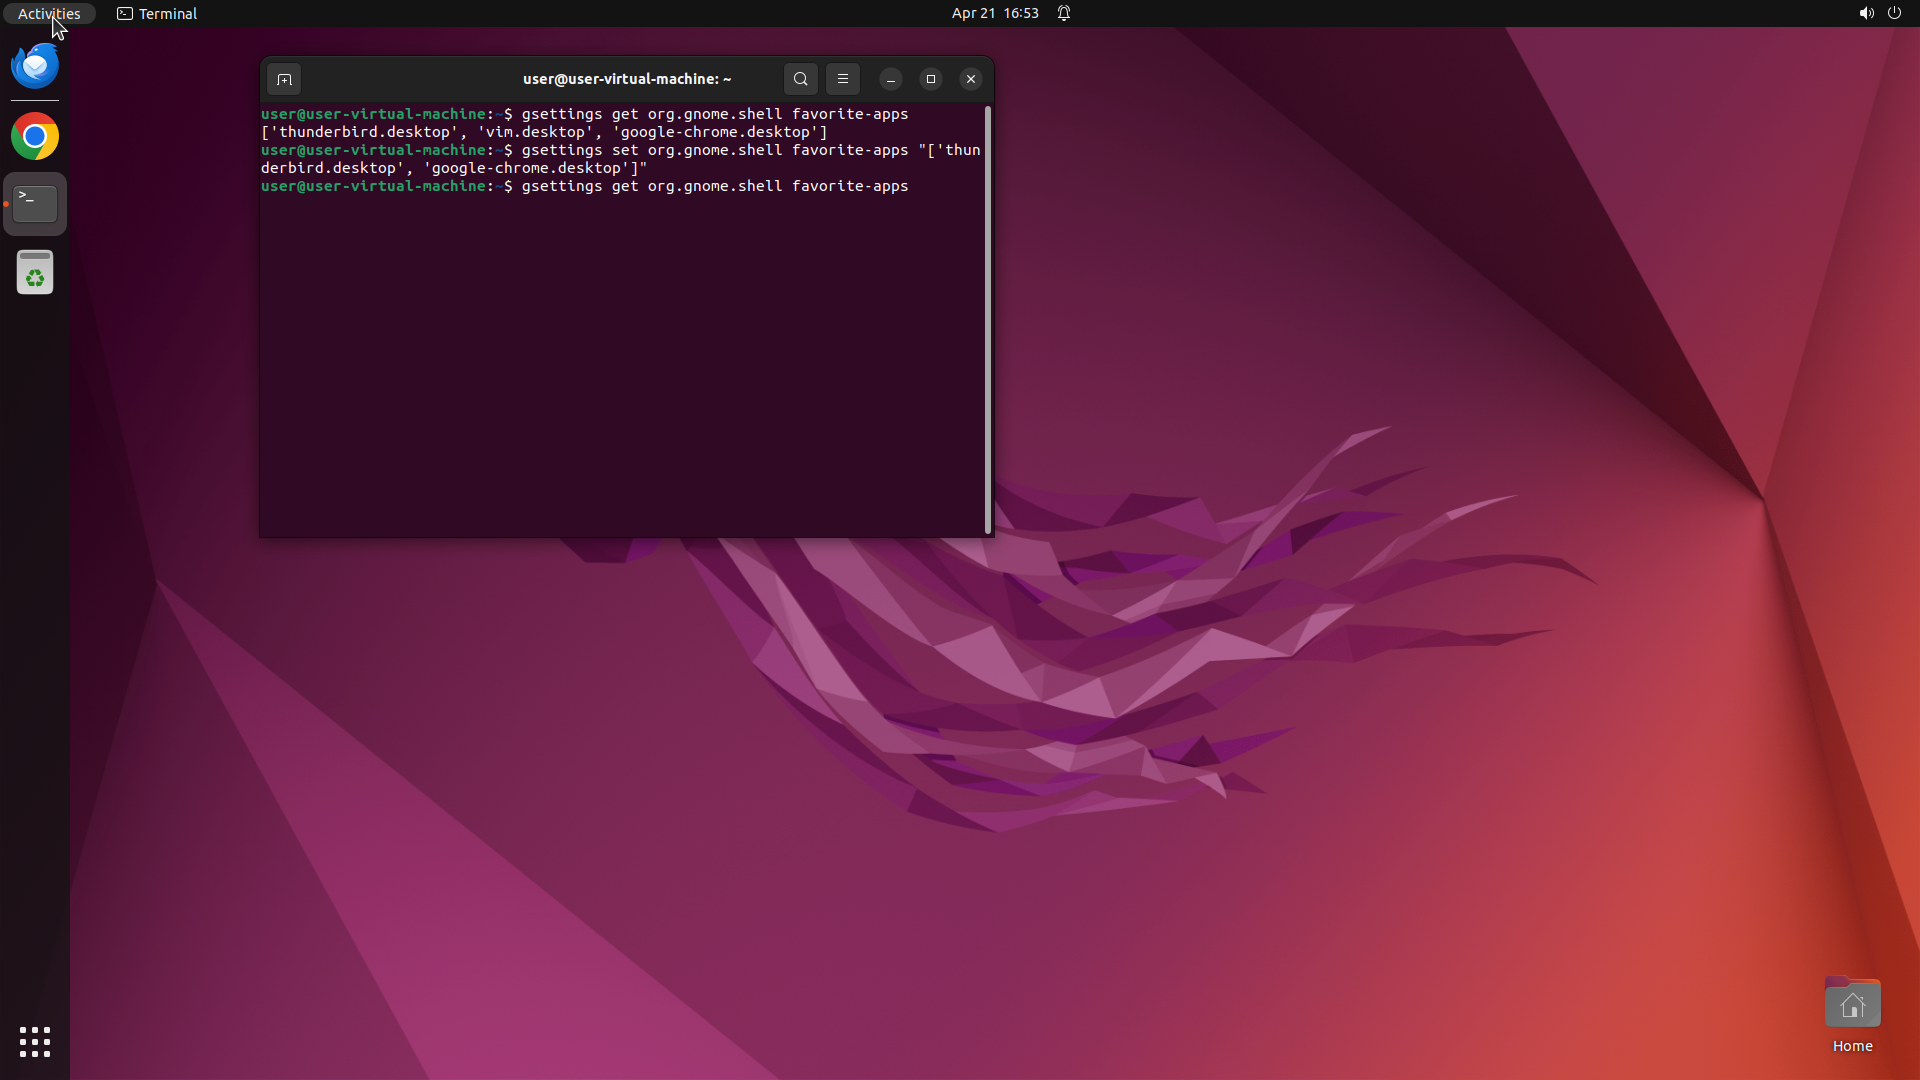The width and height of the screenshot is (1920, 1080).
Task: Click the notification bell icon
Action: (x=1064, y=13)
